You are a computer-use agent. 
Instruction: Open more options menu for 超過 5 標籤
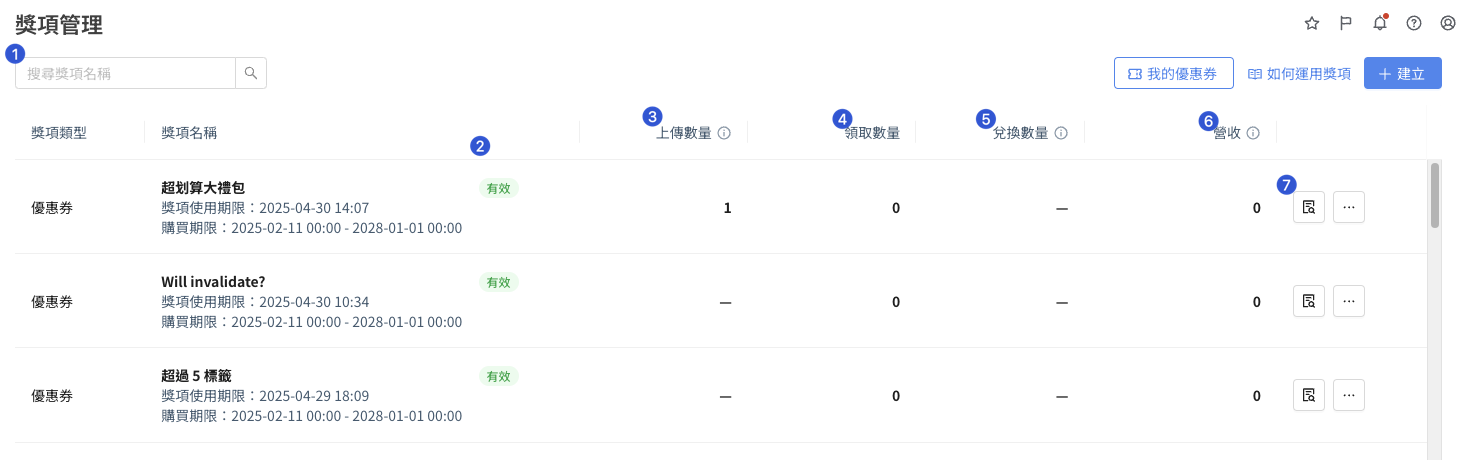(x=1349, y=395)
